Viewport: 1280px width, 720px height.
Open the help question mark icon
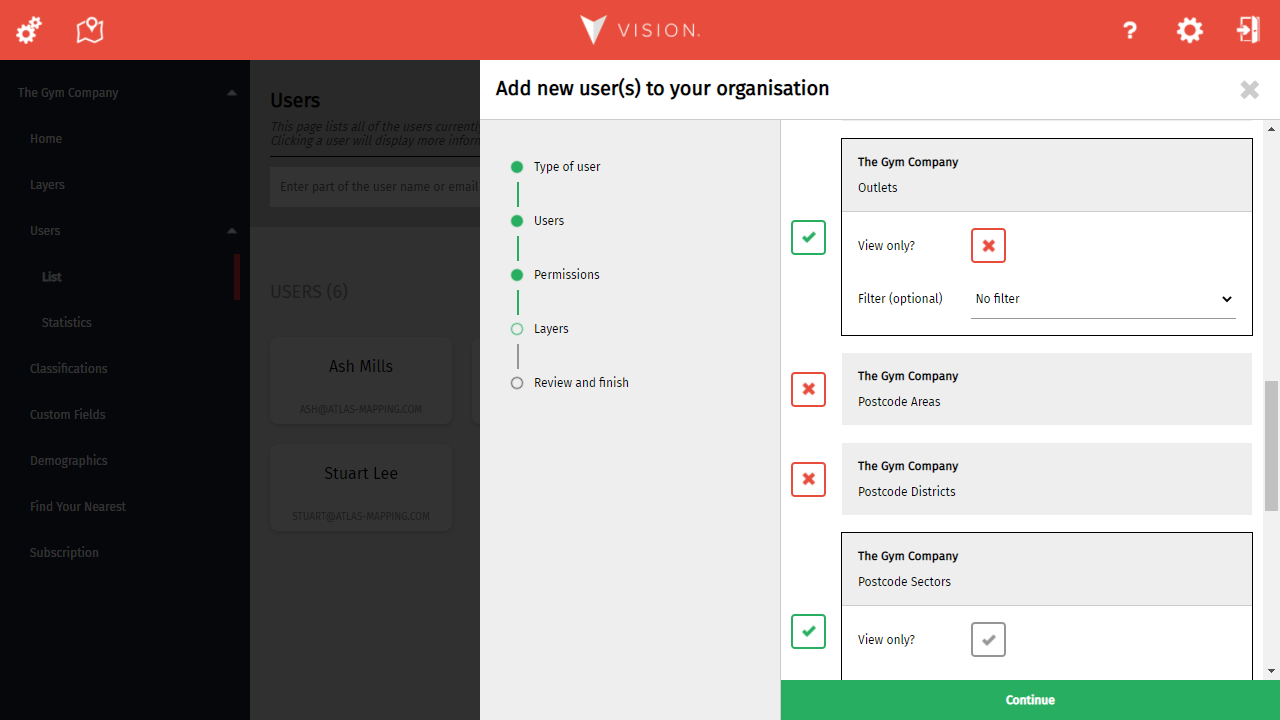pos(1130,30)
